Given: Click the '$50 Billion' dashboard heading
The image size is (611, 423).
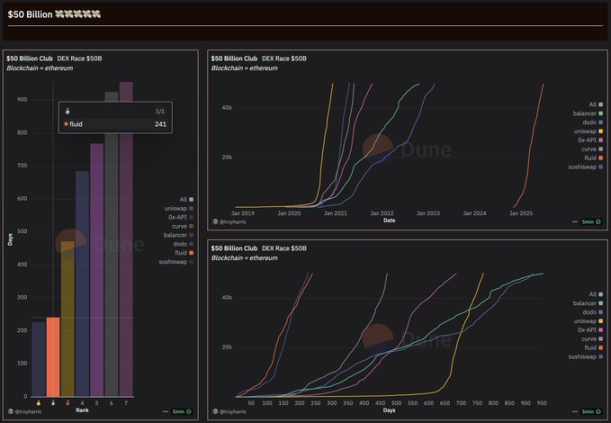Looking at the screenshot, I should point(30,14).
